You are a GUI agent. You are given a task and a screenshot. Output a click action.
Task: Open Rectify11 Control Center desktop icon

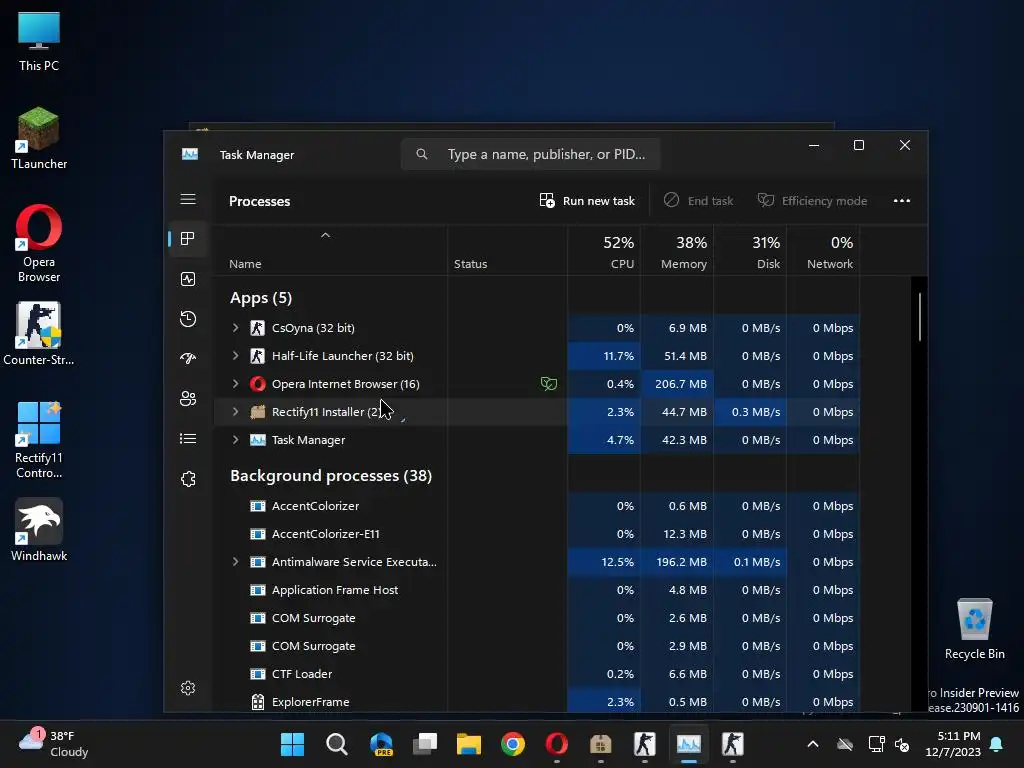tap(39, 440)
